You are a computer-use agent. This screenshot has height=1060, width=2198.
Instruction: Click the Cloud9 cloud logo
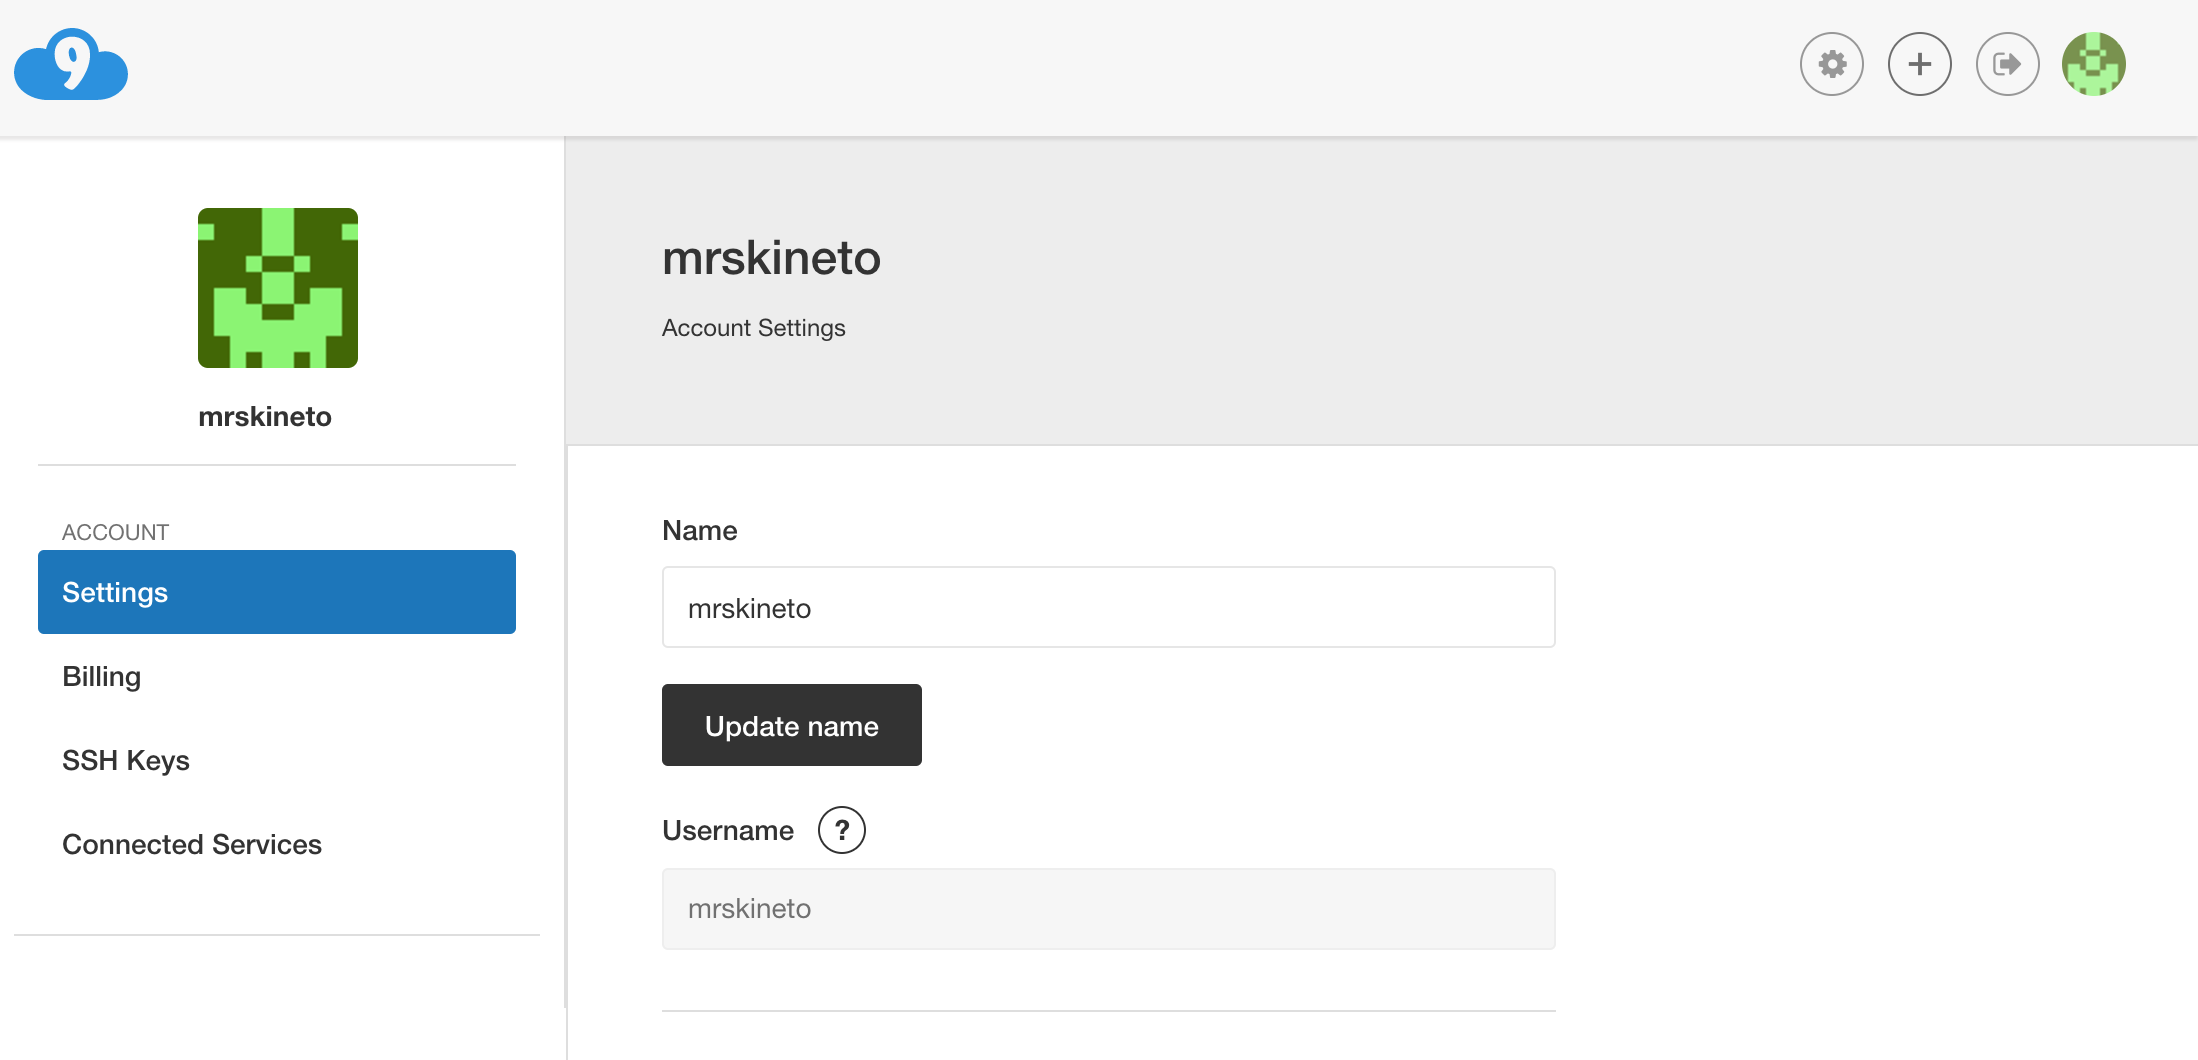[71, 65]
